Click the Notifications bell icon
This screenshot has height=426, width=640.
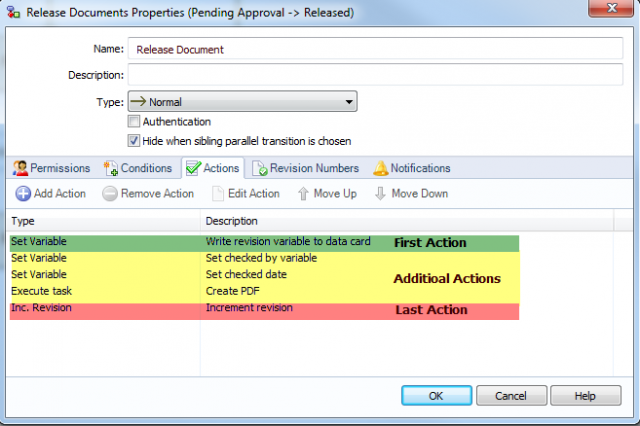pyautogui.click(x=380, y=168)
